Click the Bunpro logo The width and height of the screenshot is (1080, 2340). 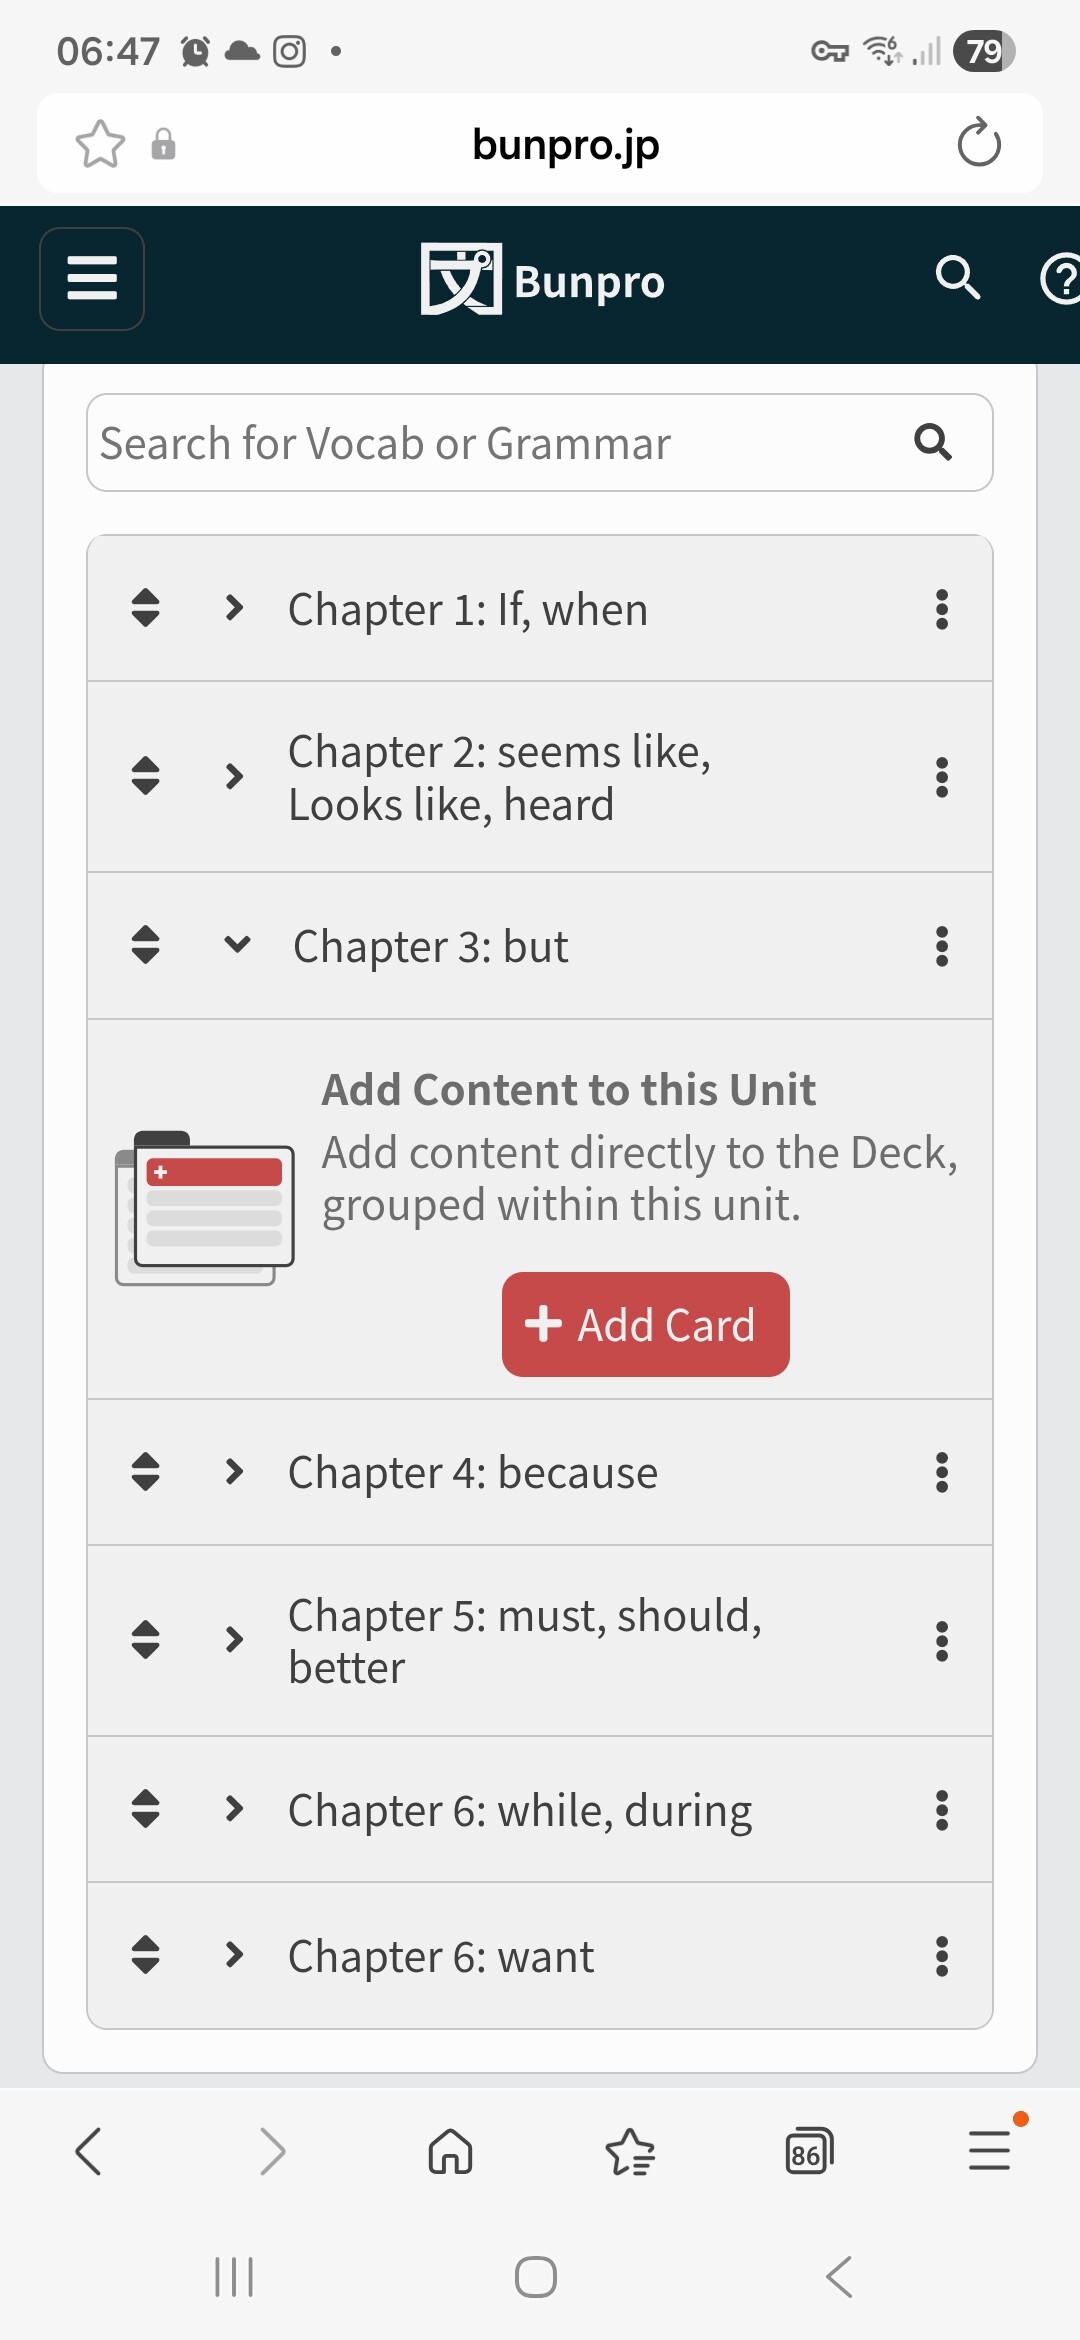pyautogui.click(x=542, y=280)
